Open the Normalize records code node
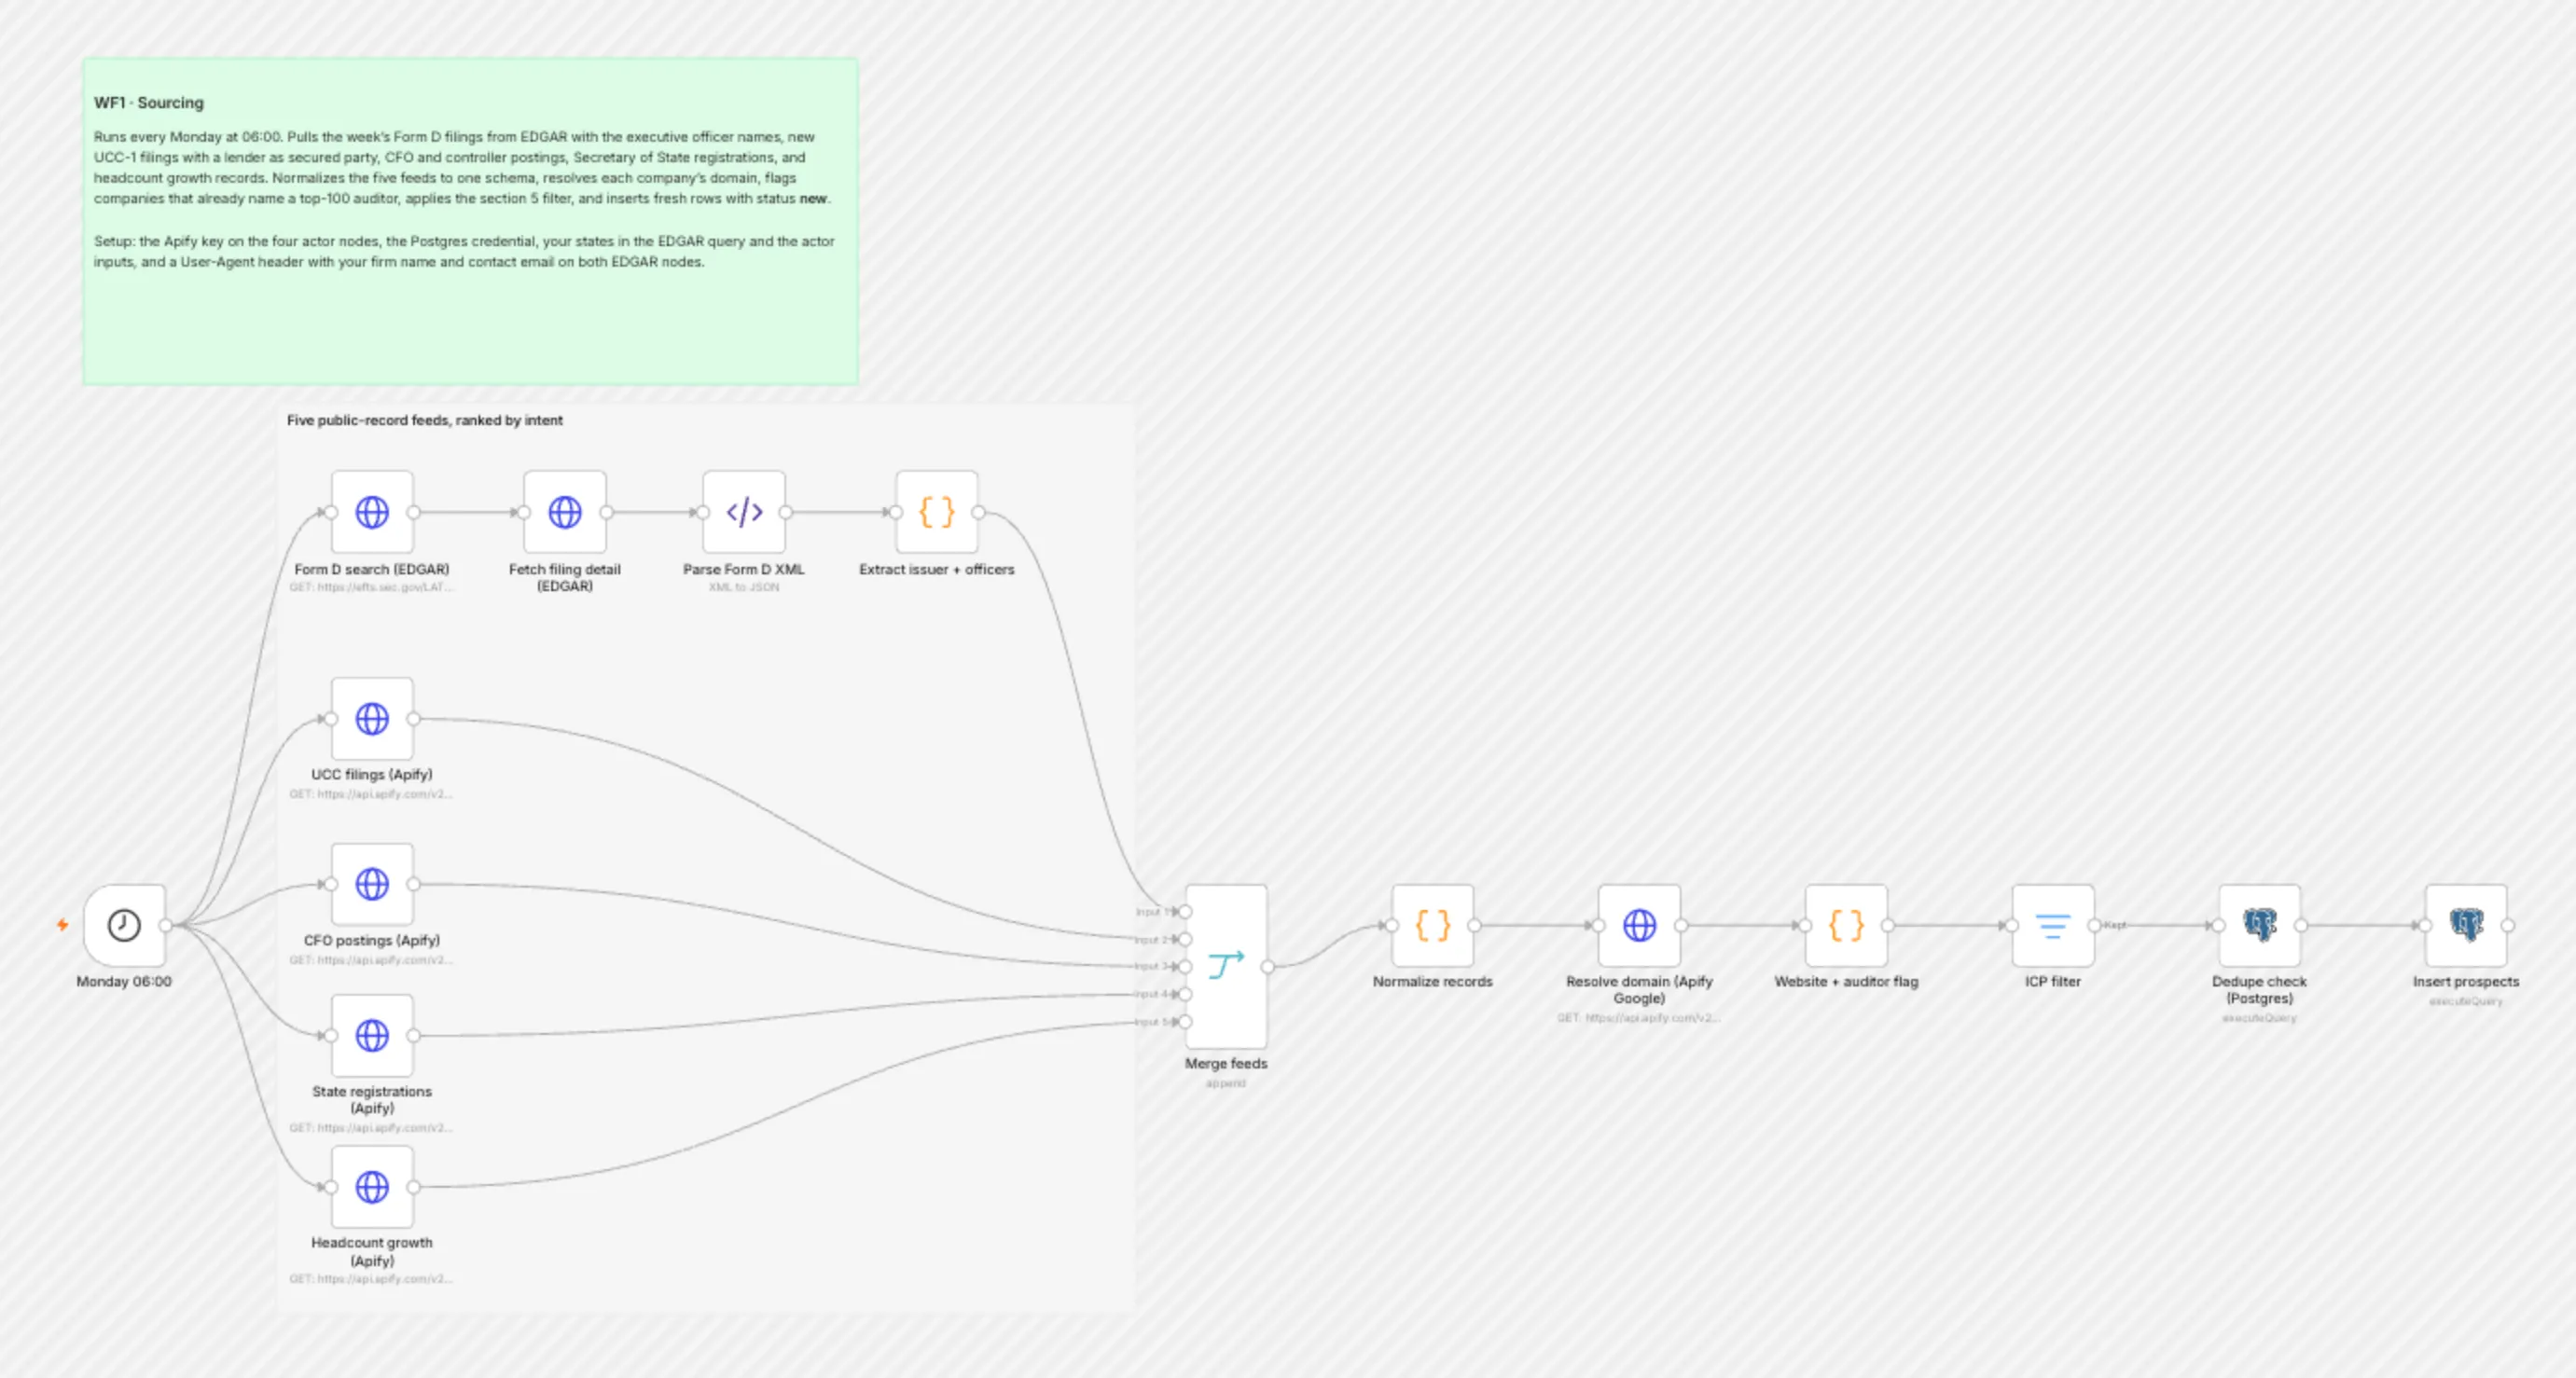2576x1378 pixels. click(1433, 925)
